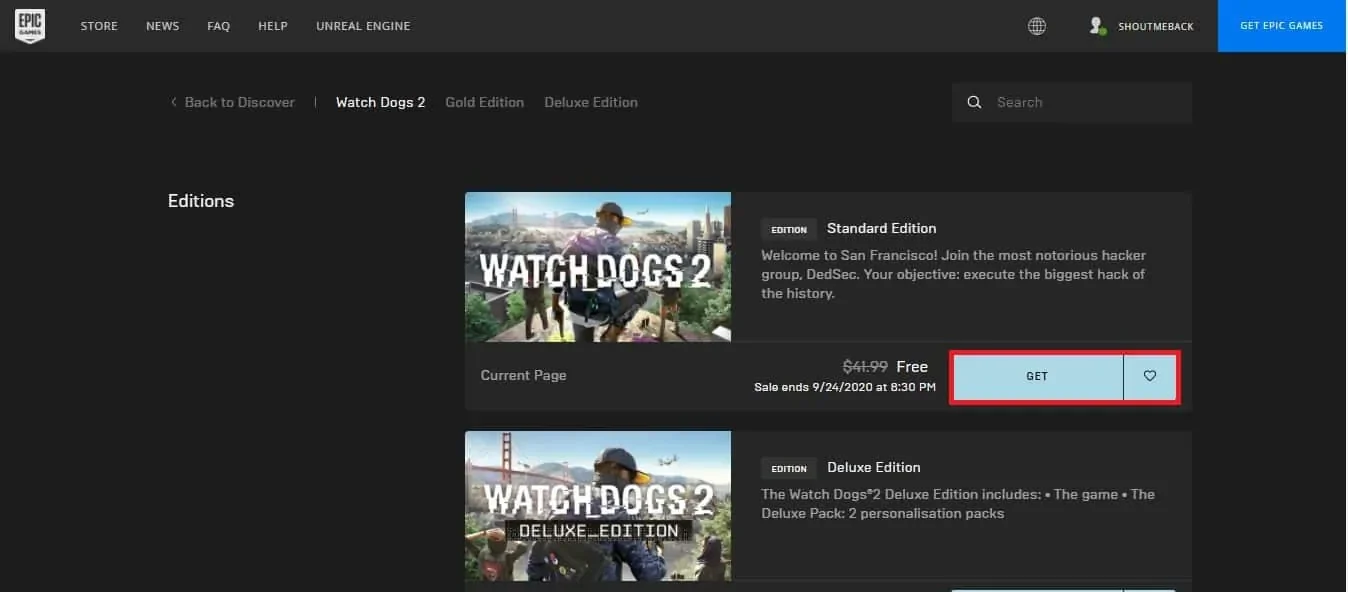Click the Back to Discover chevron arrow
Viewport: 1348px width, 592px height.
point(173,102)
